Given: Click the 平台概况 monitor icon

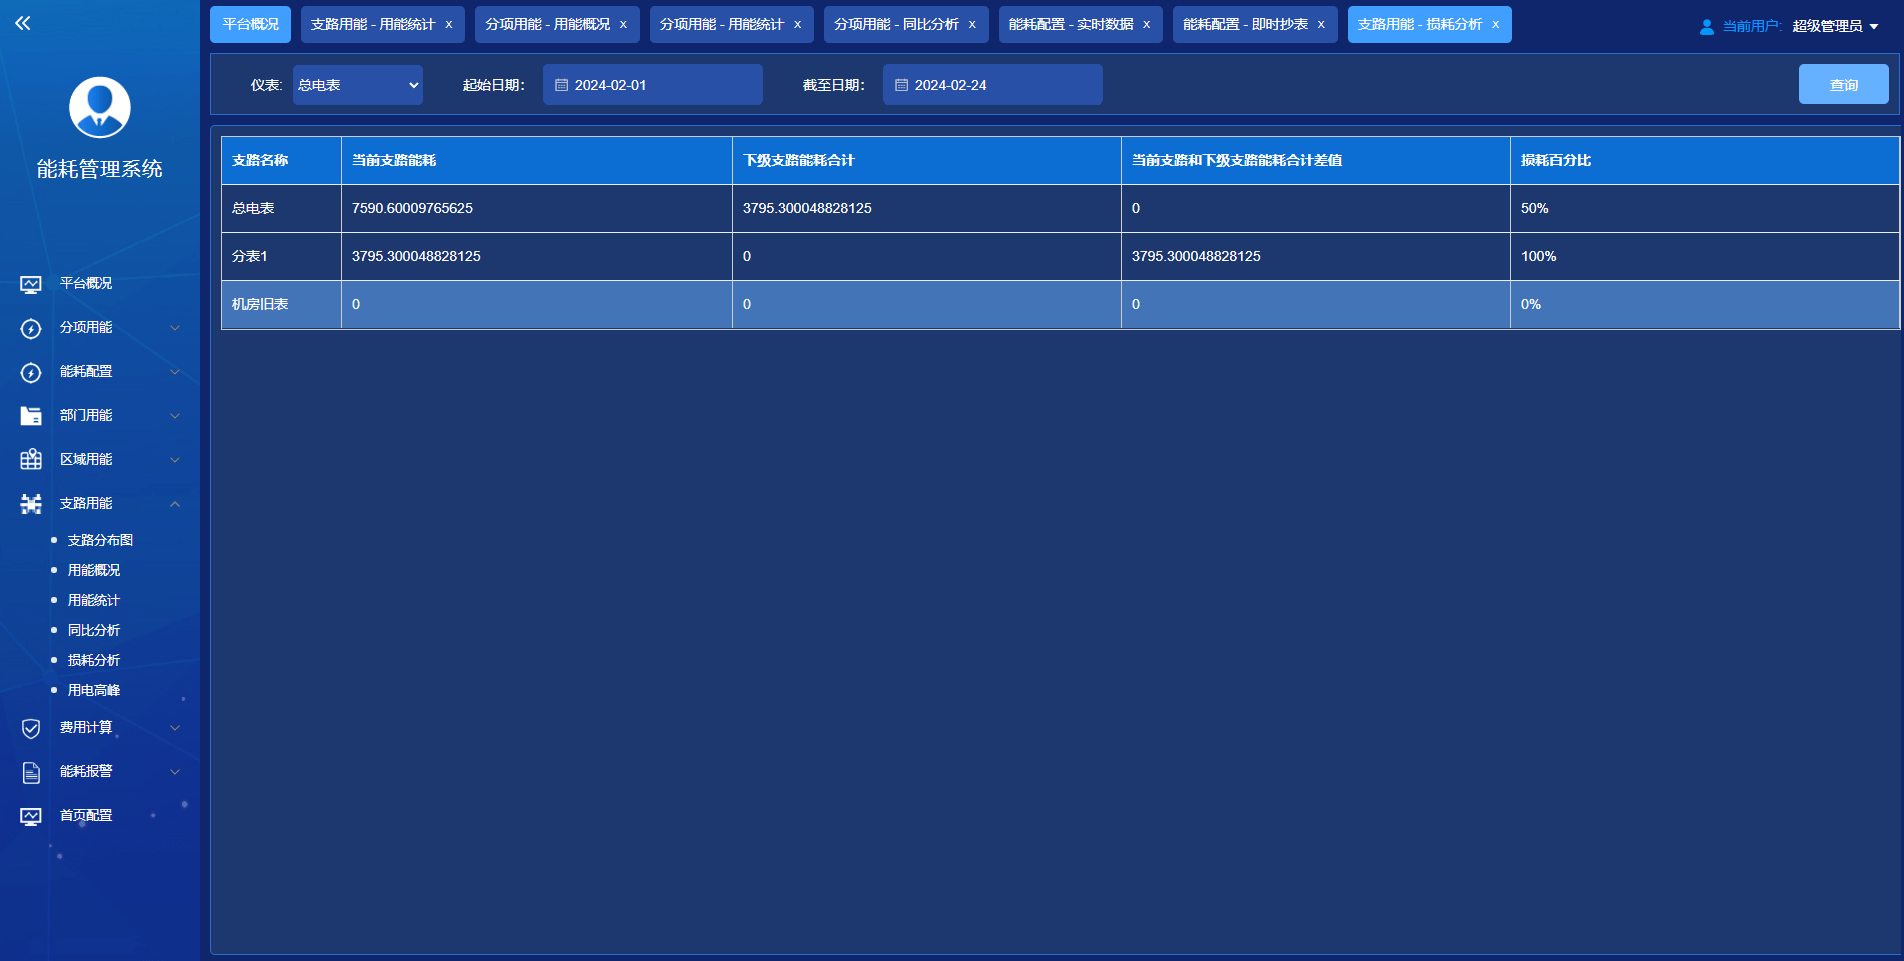Looking at the screenshot, I should tap(31, 284).
